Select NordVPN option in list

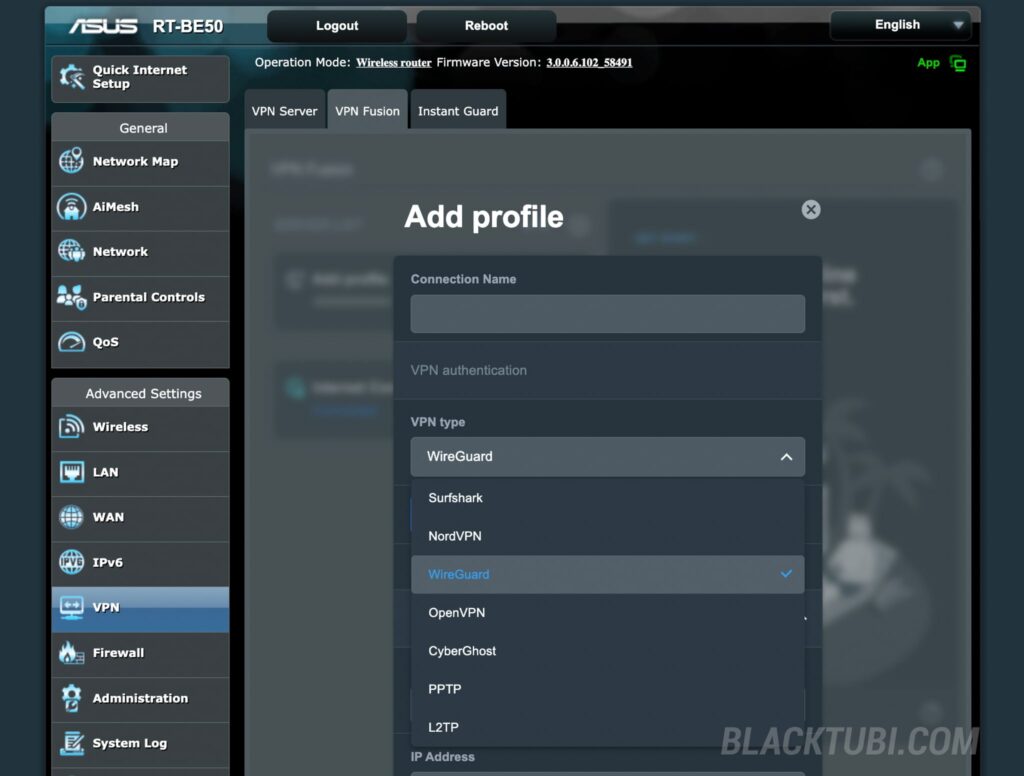[x=455, y=536]
